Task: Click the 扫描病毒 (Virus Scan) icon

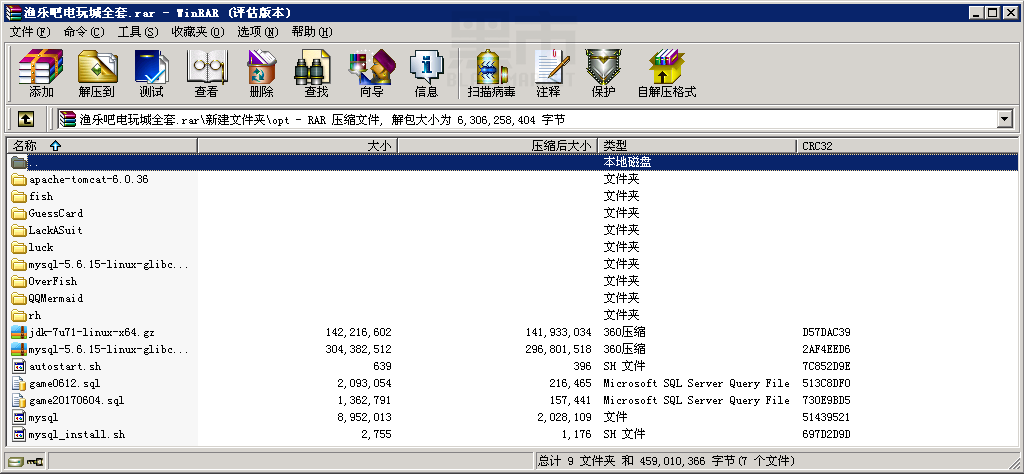Action: coord(491,66)
